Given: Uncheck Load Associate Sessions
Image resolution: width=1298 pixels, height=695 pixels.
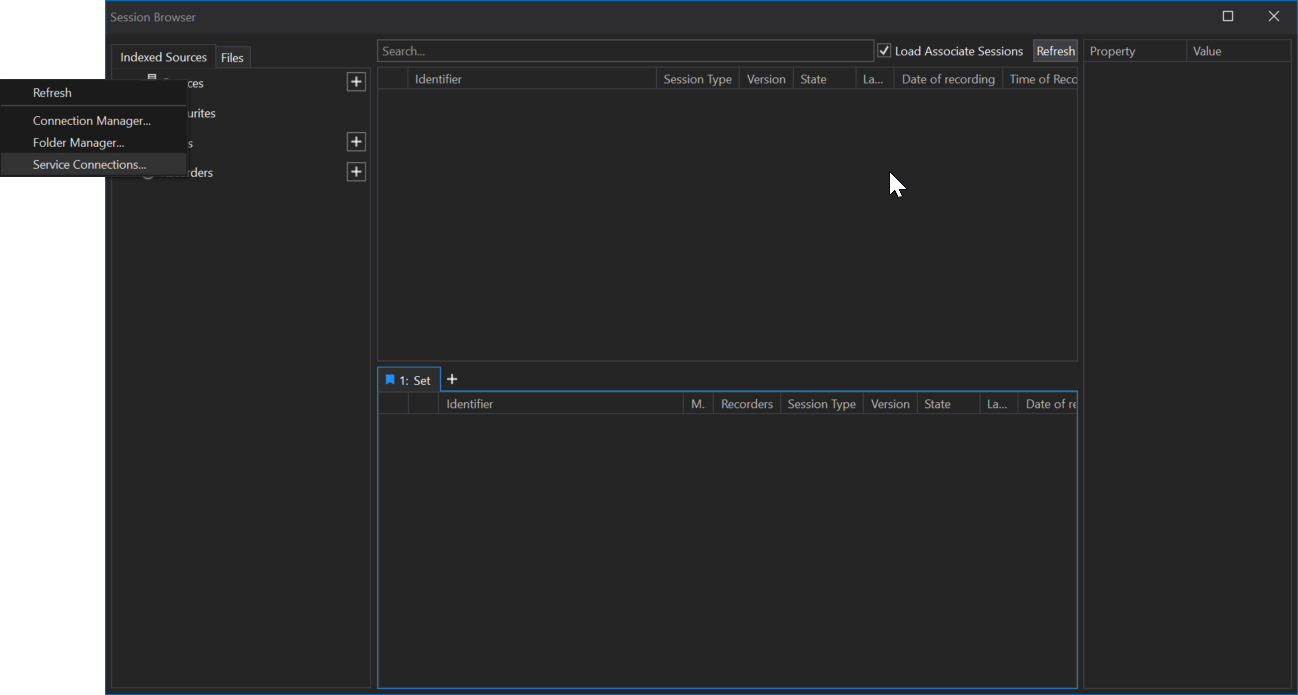Looking at the screenshot, I should [x=883, y=50].
